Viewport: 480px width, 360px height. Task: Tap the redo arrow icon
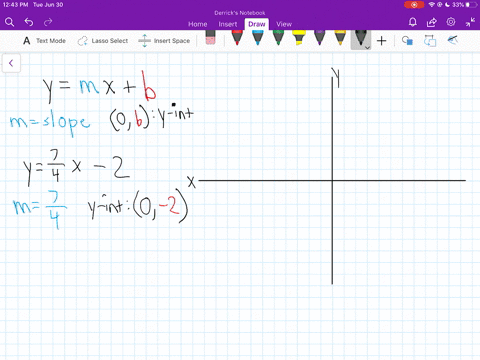[x=48, y=22]
